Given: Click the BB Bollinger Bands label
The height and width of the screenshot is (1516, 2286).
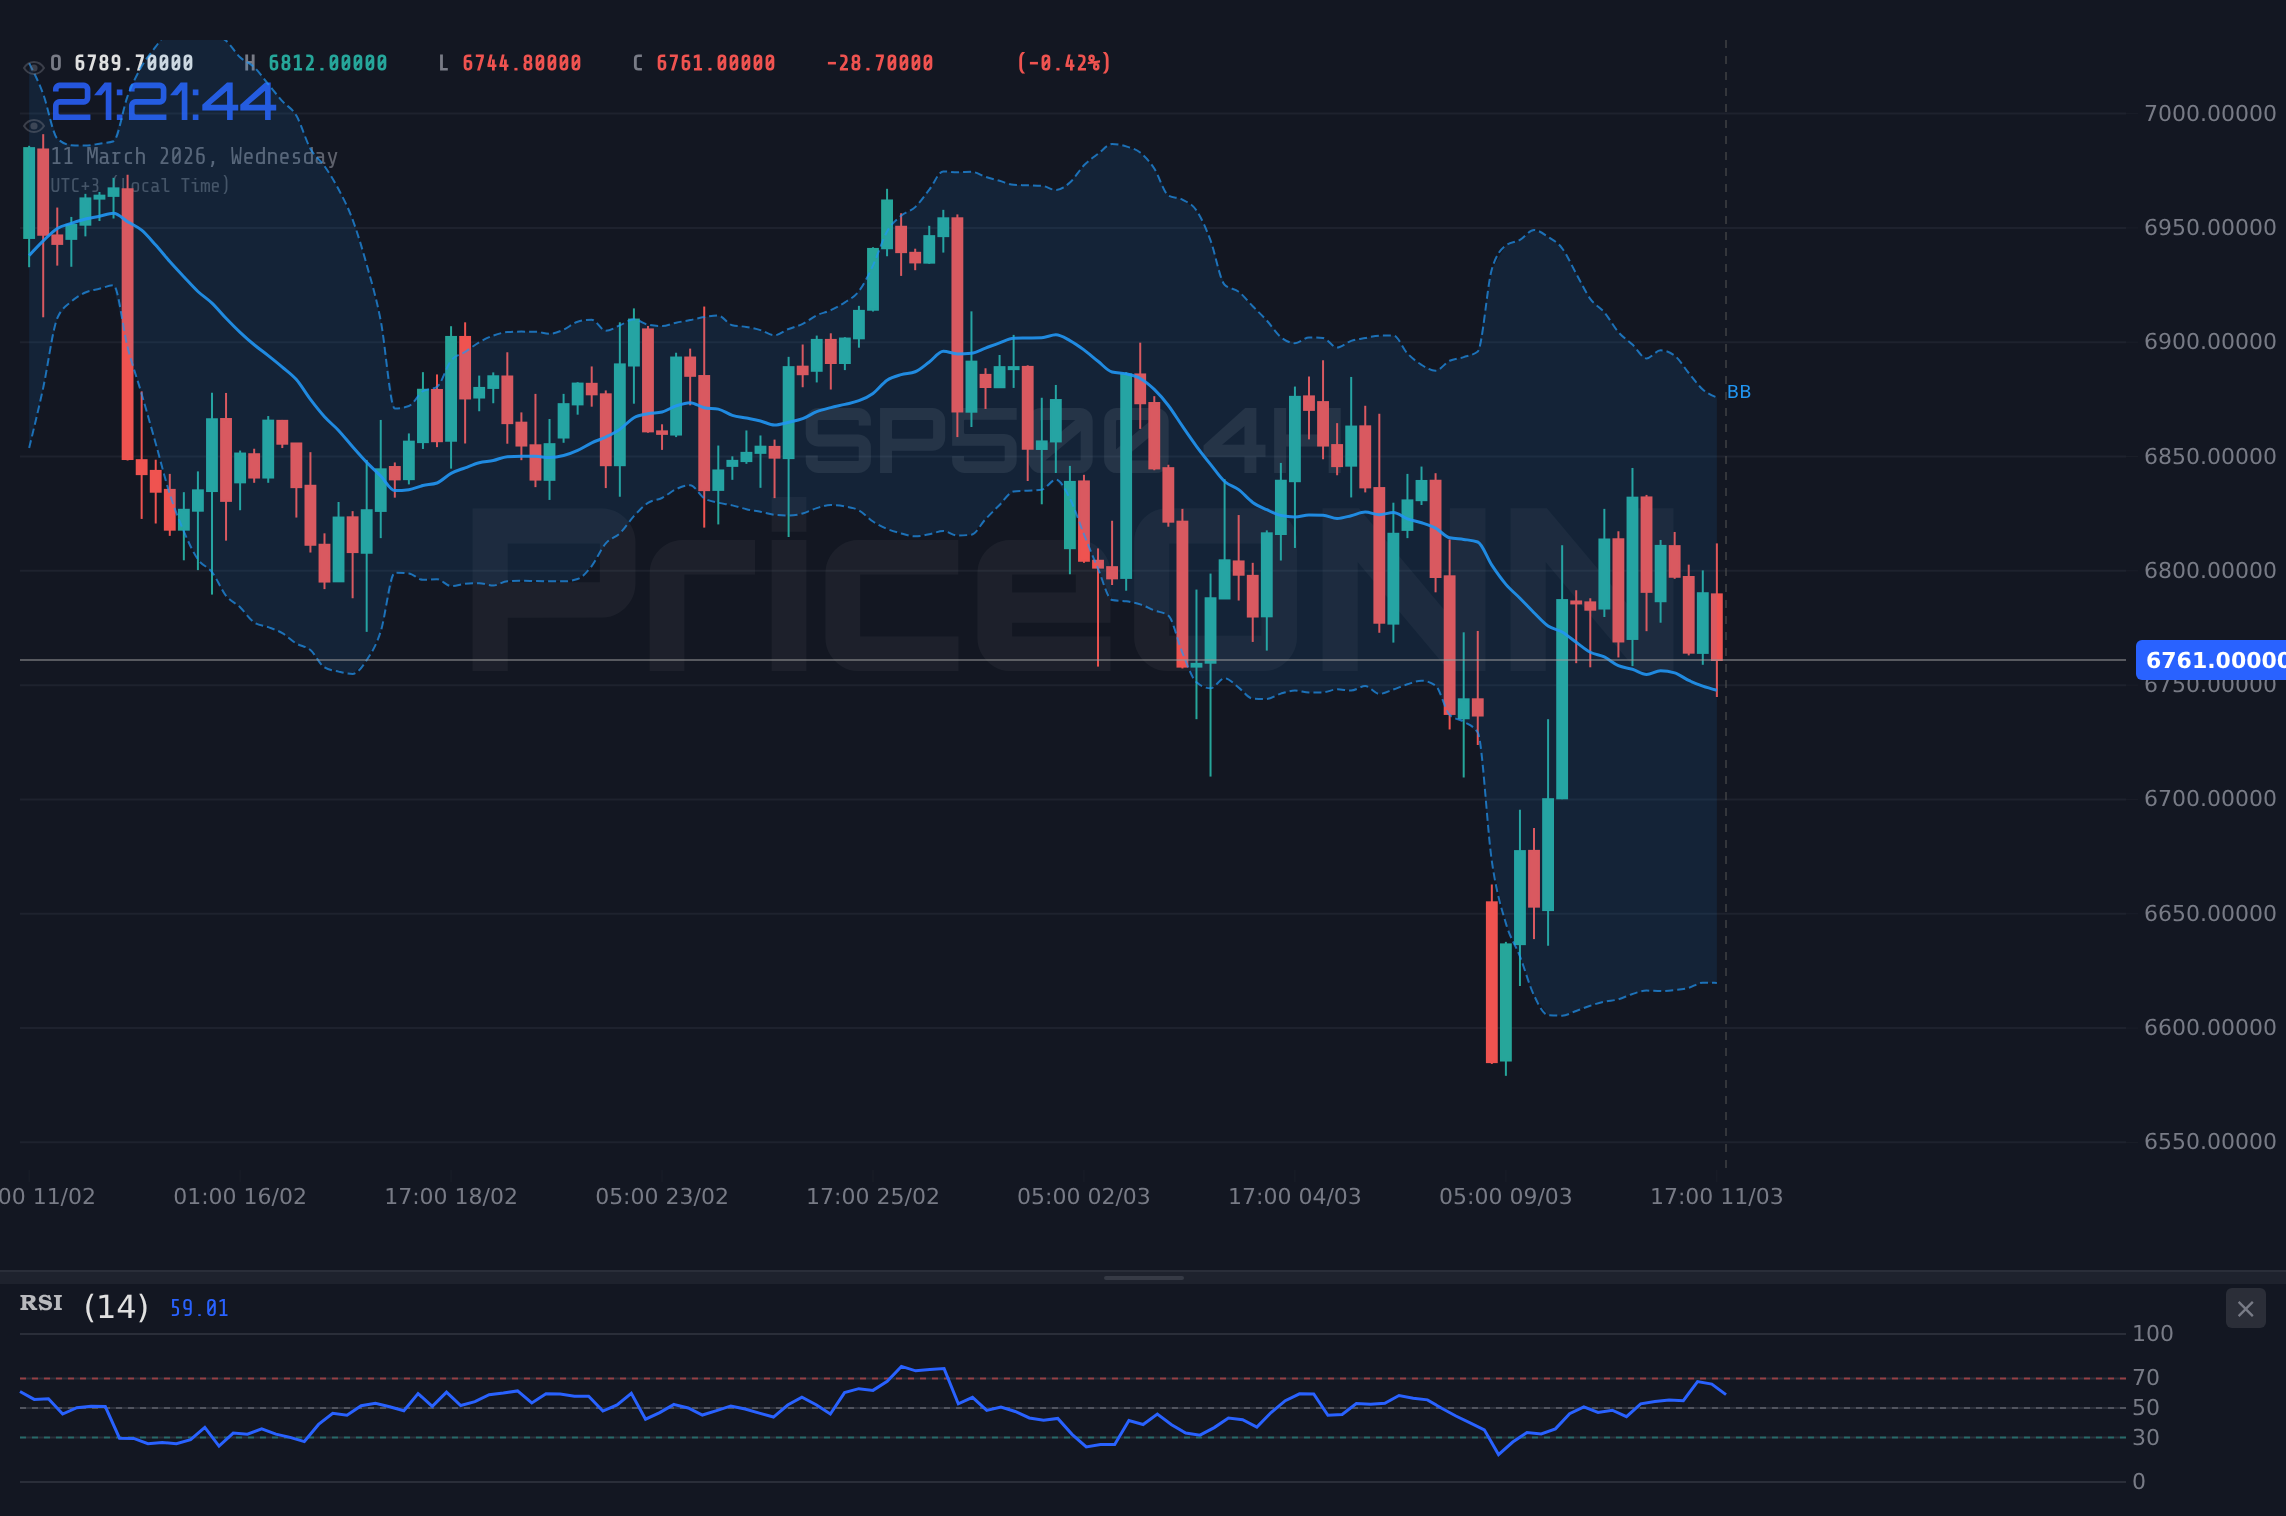Looking at the screenshot, I should 1738,392.
